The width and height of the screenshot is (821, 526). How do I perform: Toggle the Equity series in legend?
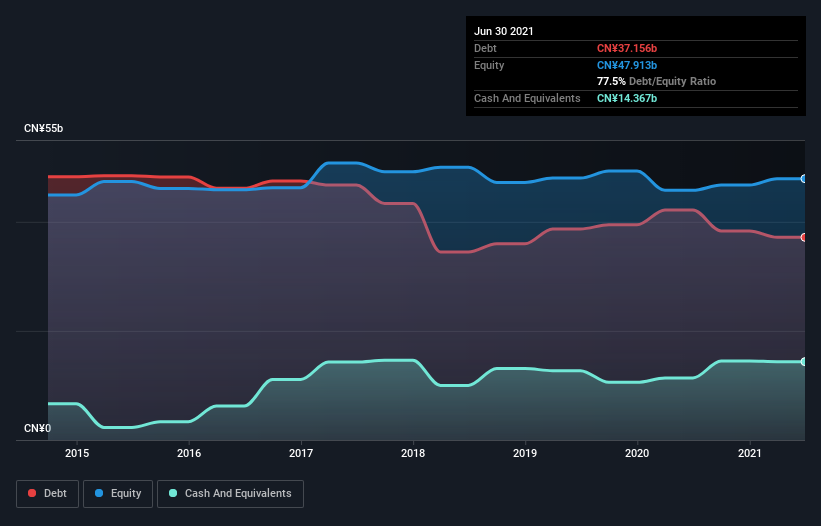(x=118, y=494)
